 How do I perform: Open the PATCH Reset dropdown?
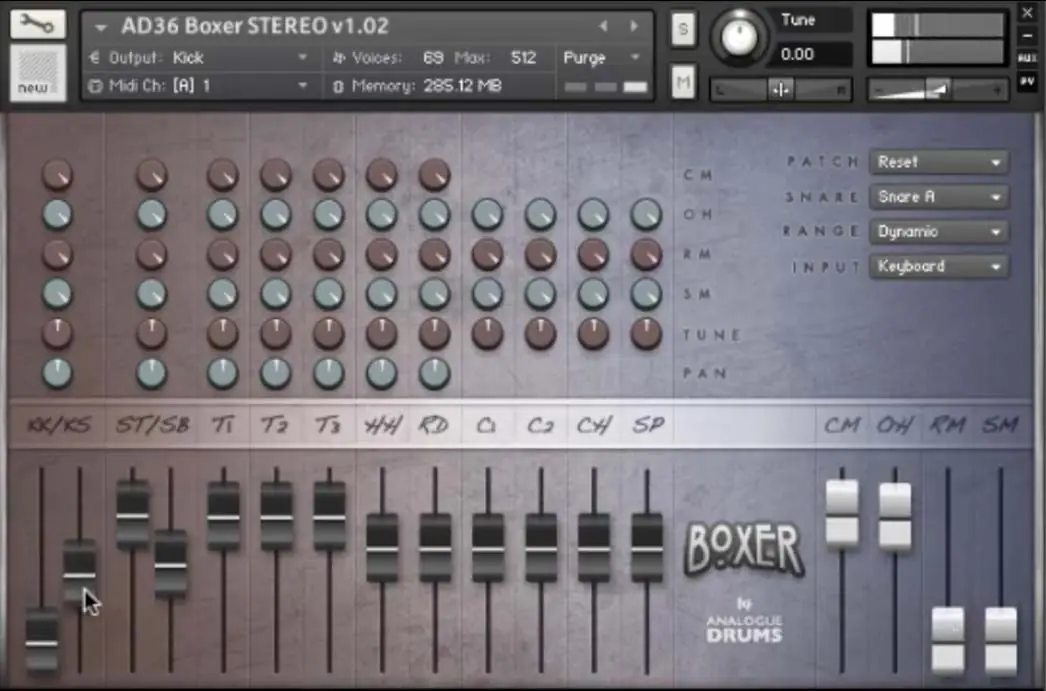click(x=939, y=162)
